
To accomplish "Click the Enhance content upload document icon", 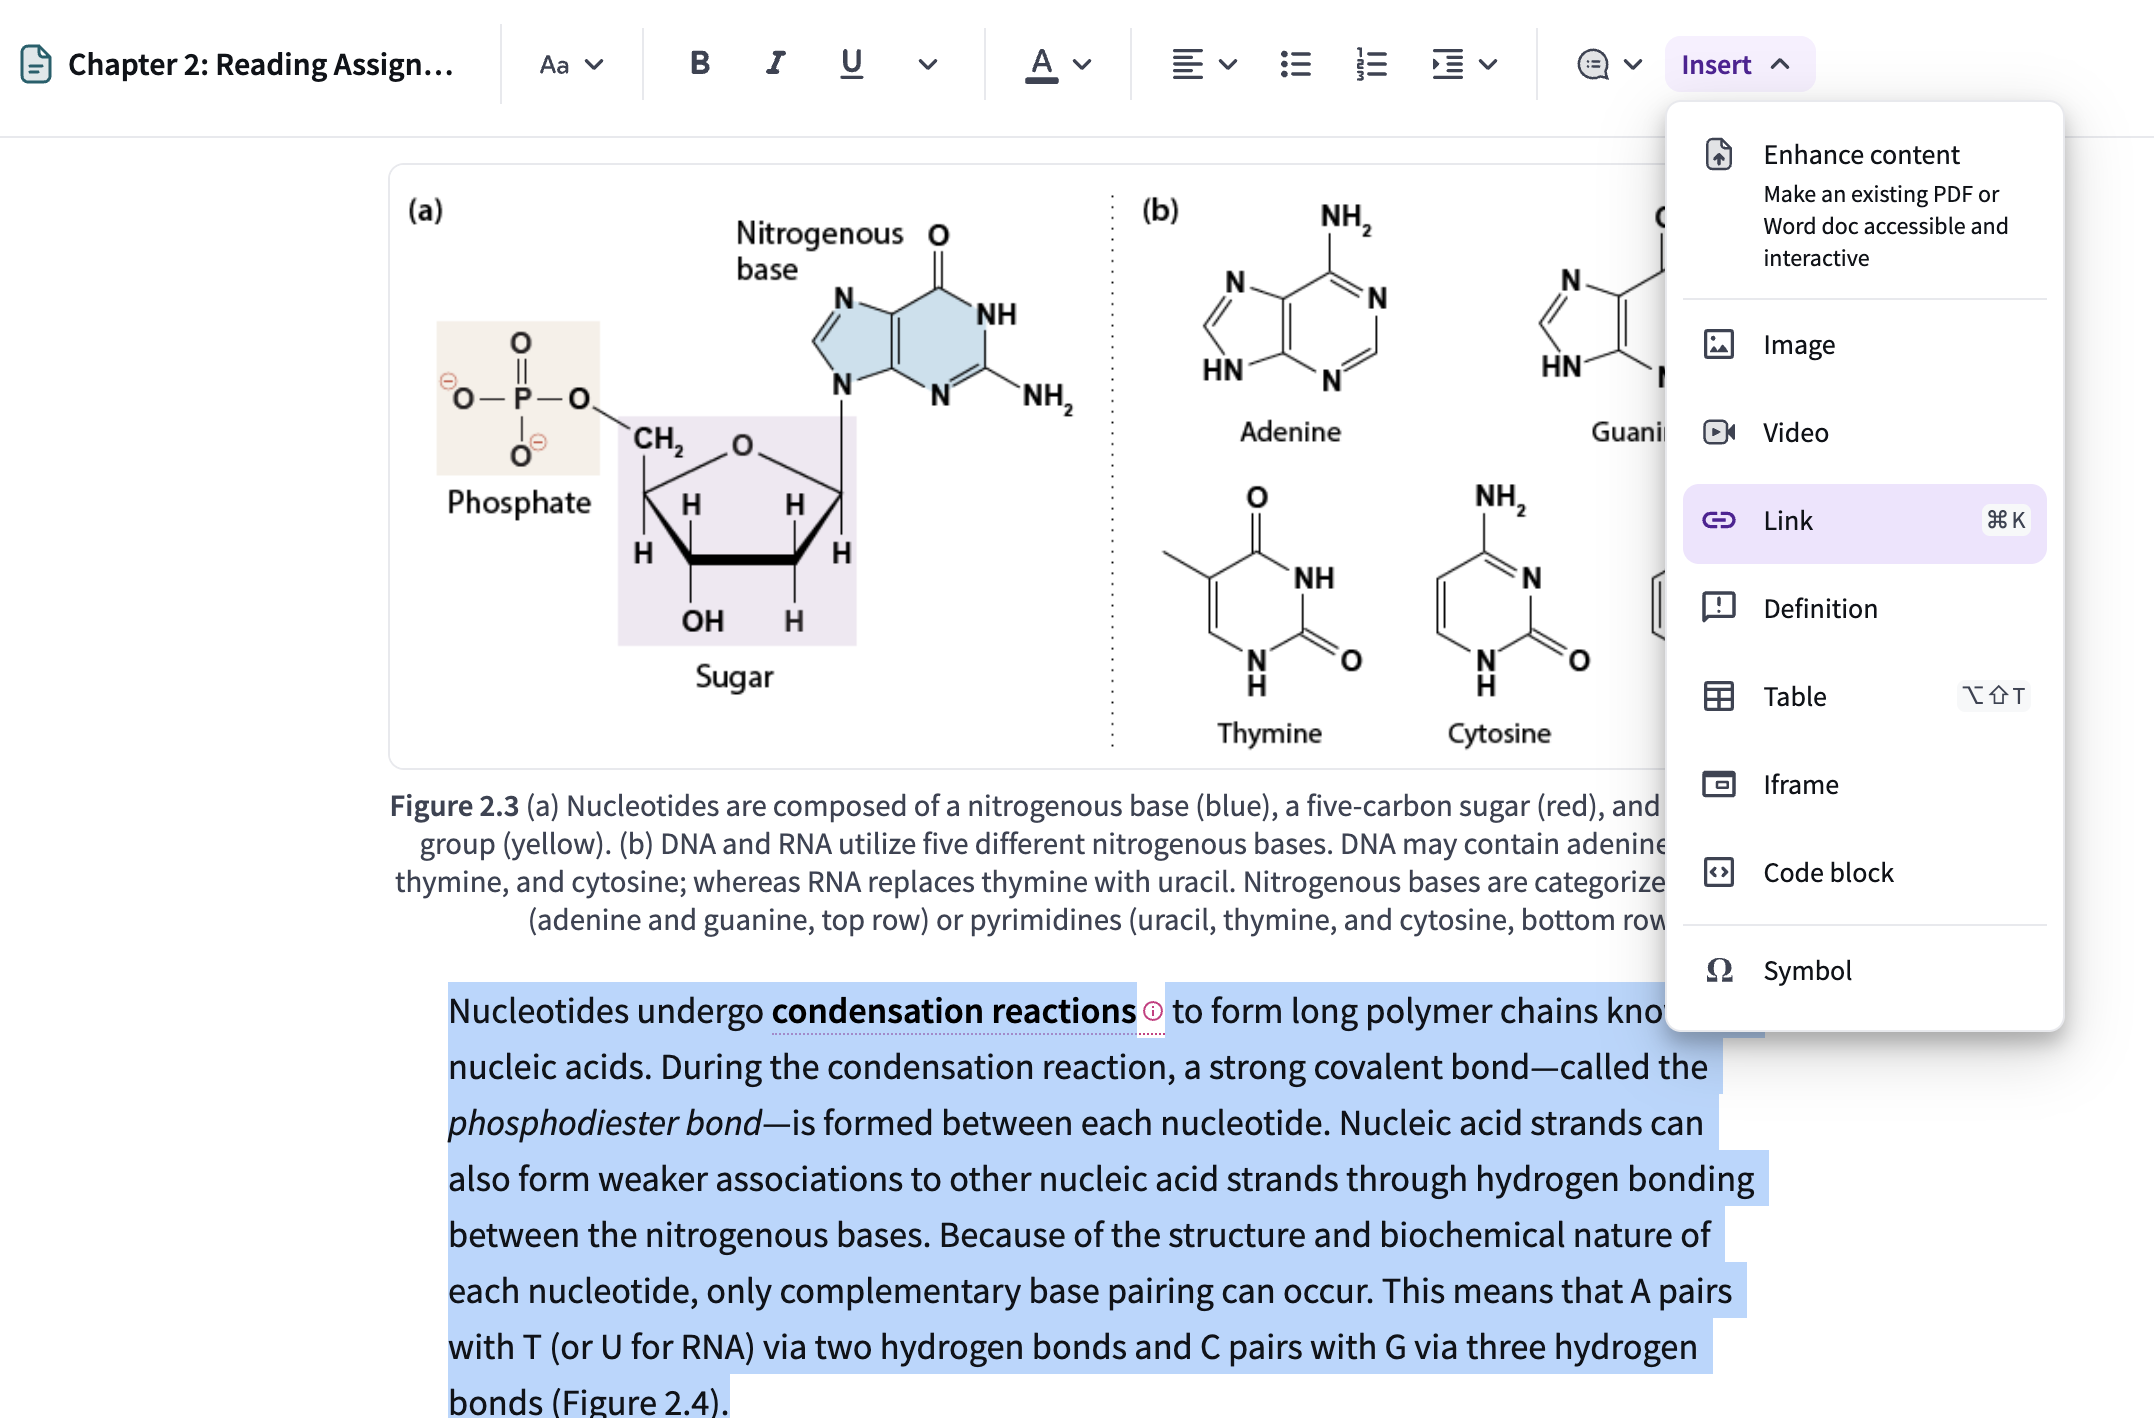I will point(1719,154).
